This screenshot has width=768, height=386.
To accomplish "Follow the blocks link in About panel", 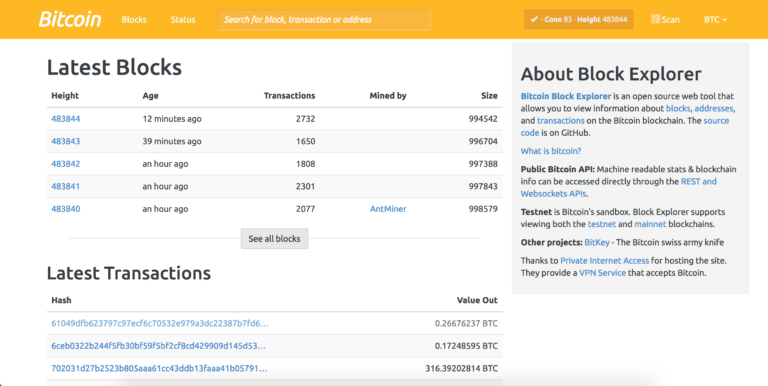I will 678,108.
